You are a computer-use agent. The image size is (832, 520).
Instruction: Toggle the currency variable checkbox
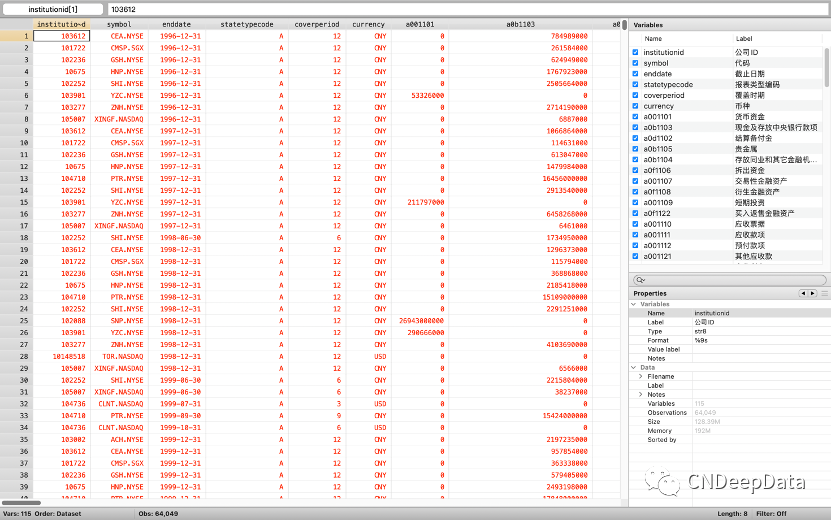[x=635, y=106]
